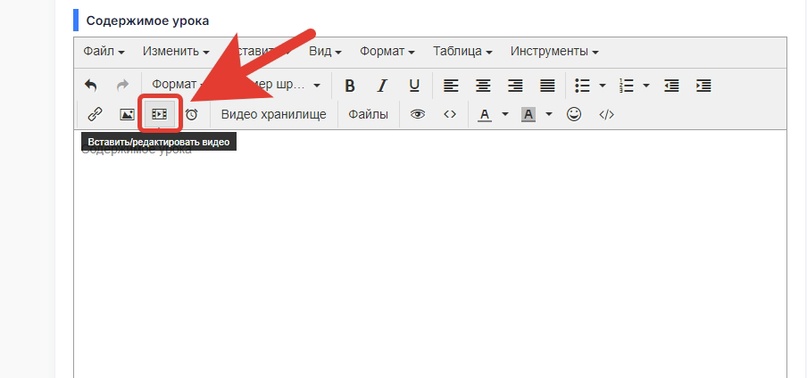Viewport: 807px width, 378px height.
Task: Click the alarm clock icon
Action: [x=191, y=114]
